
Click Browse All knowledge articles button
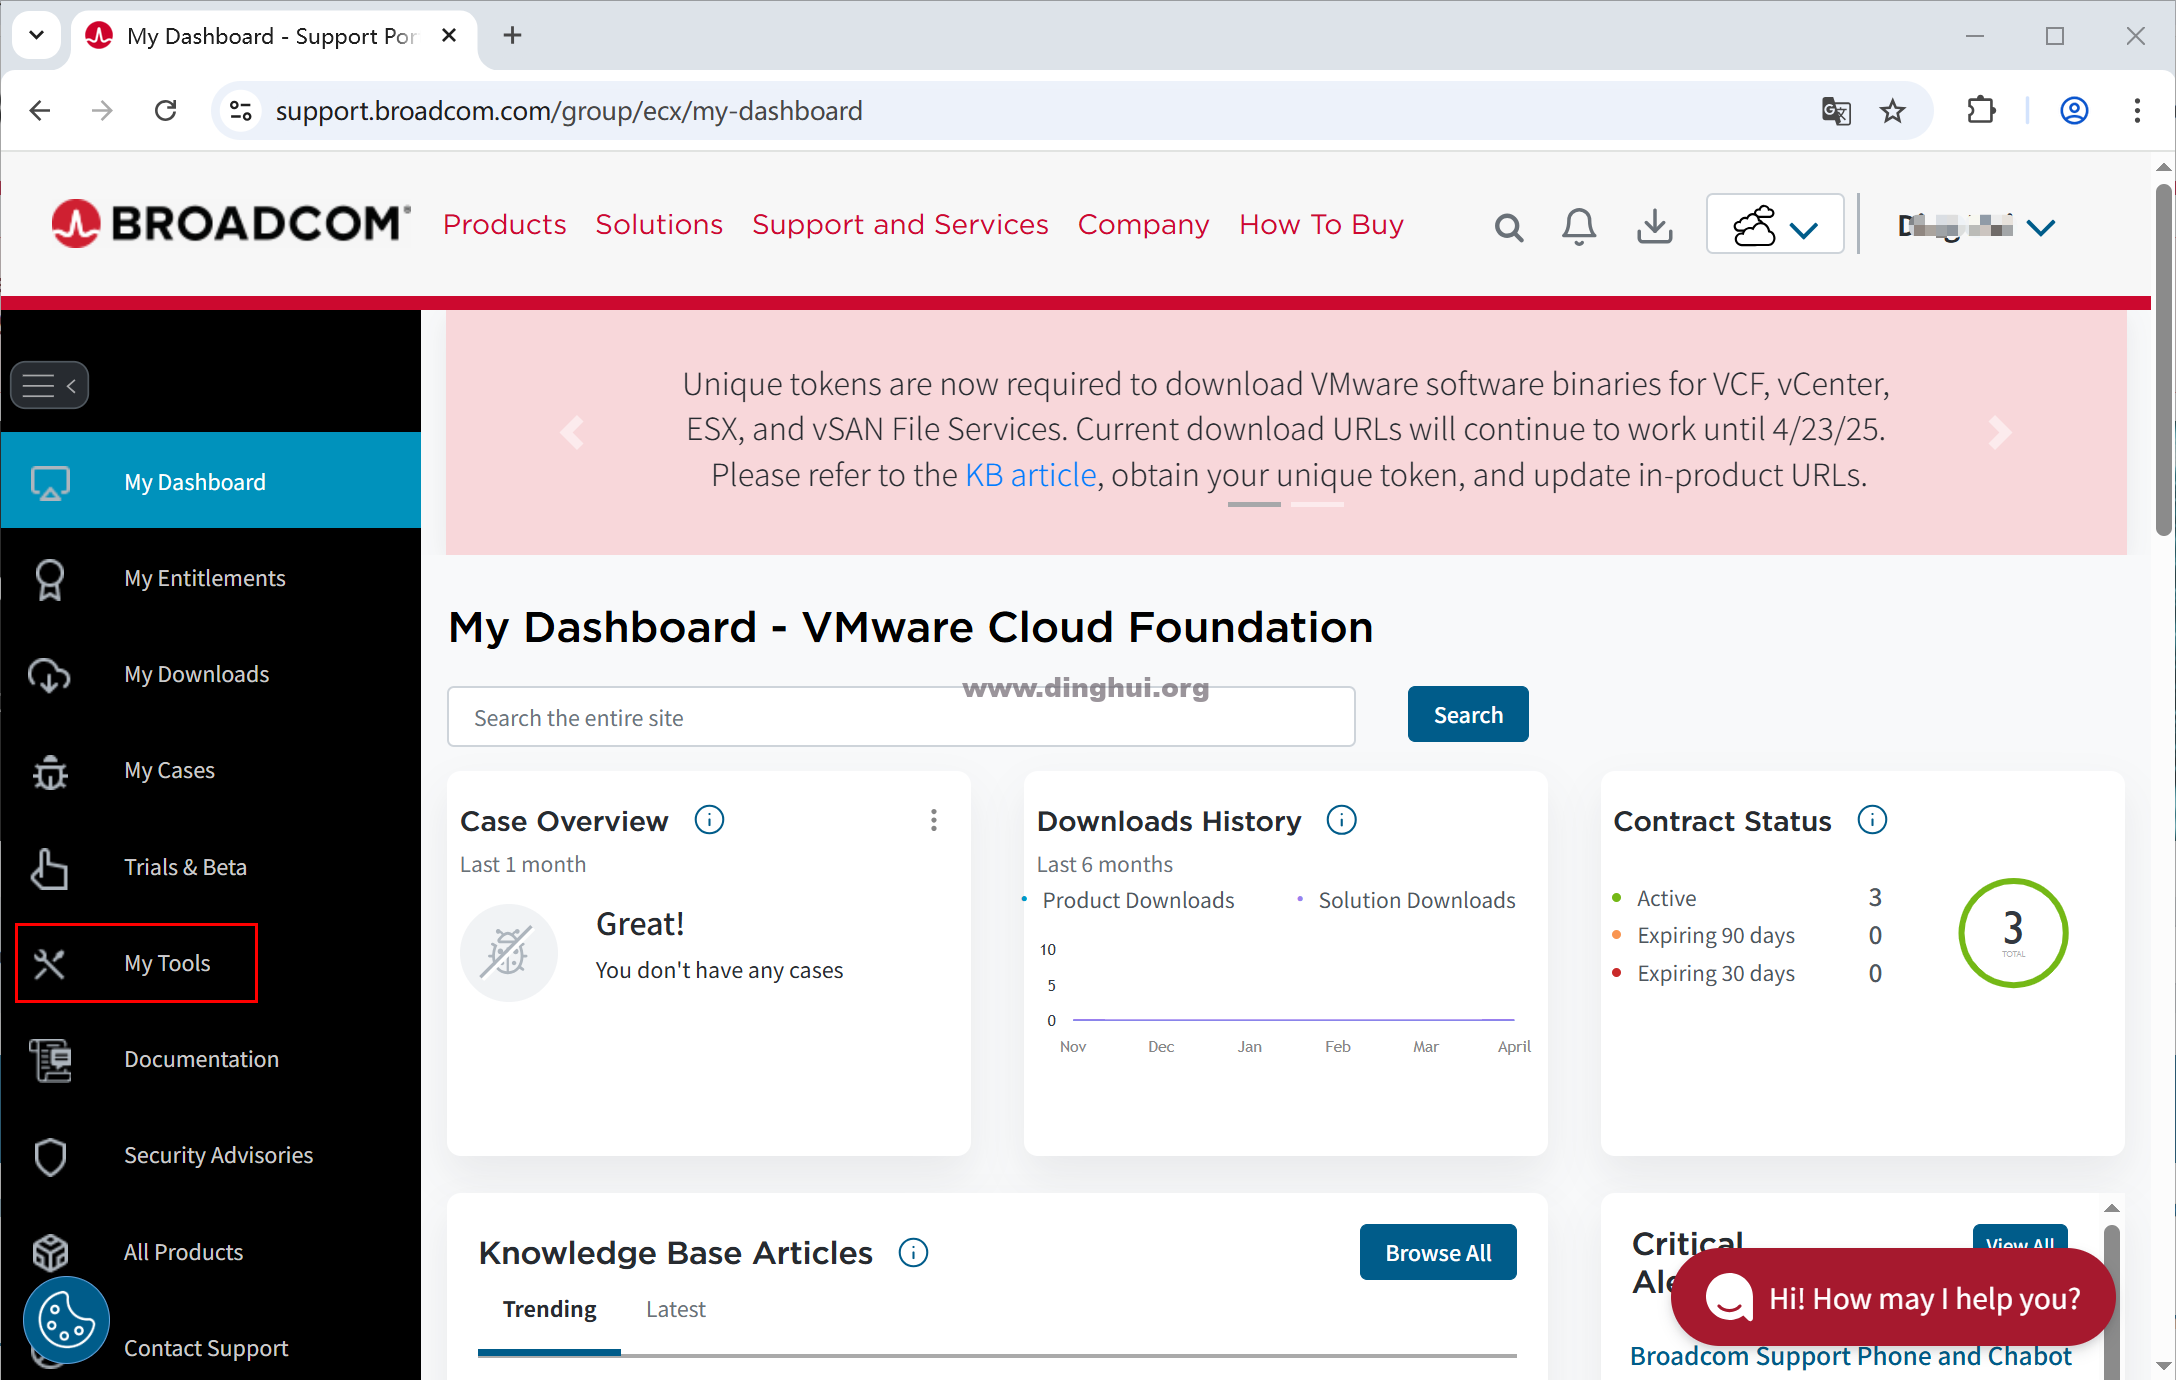pos(1438,1252)
